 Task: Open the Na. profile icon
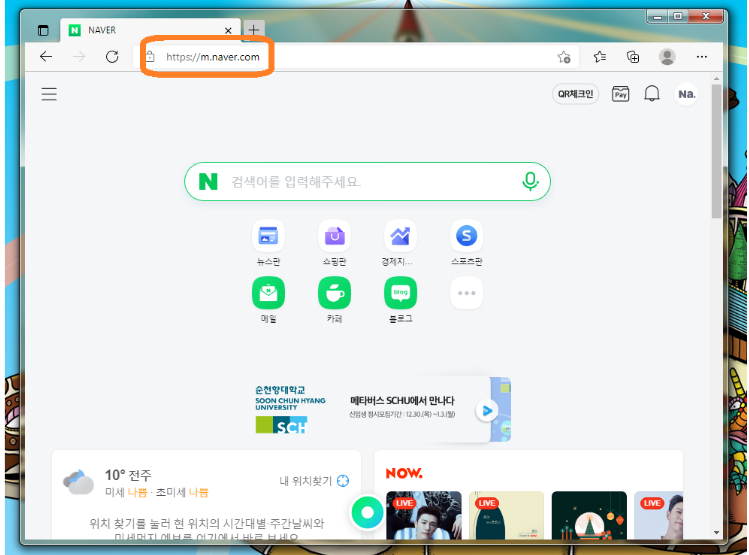686,94
